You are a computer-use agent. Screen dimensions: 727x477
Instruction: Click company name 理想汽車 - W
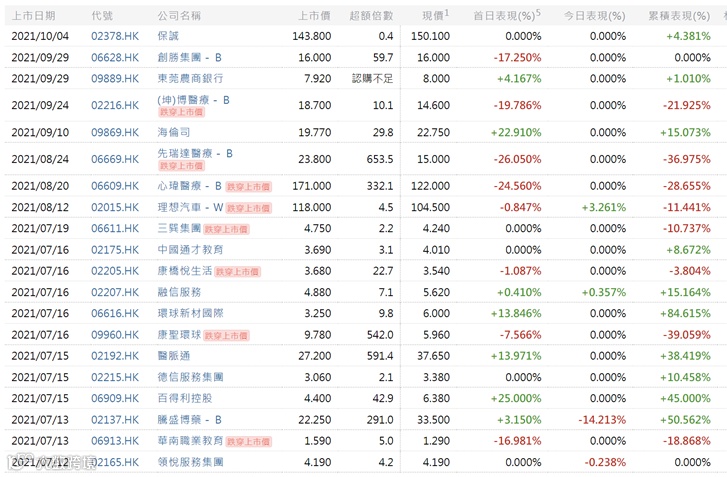point(191,207)
